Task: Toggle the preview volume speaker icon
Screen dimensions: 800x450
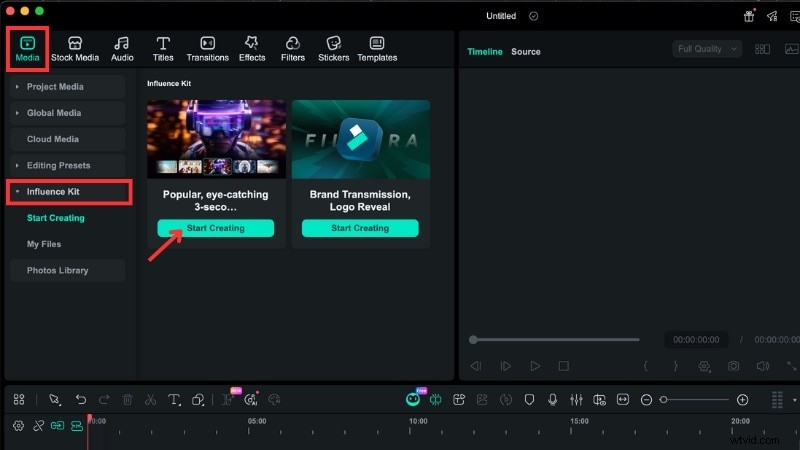Action: pyautogui.click(x=763, y=367)
